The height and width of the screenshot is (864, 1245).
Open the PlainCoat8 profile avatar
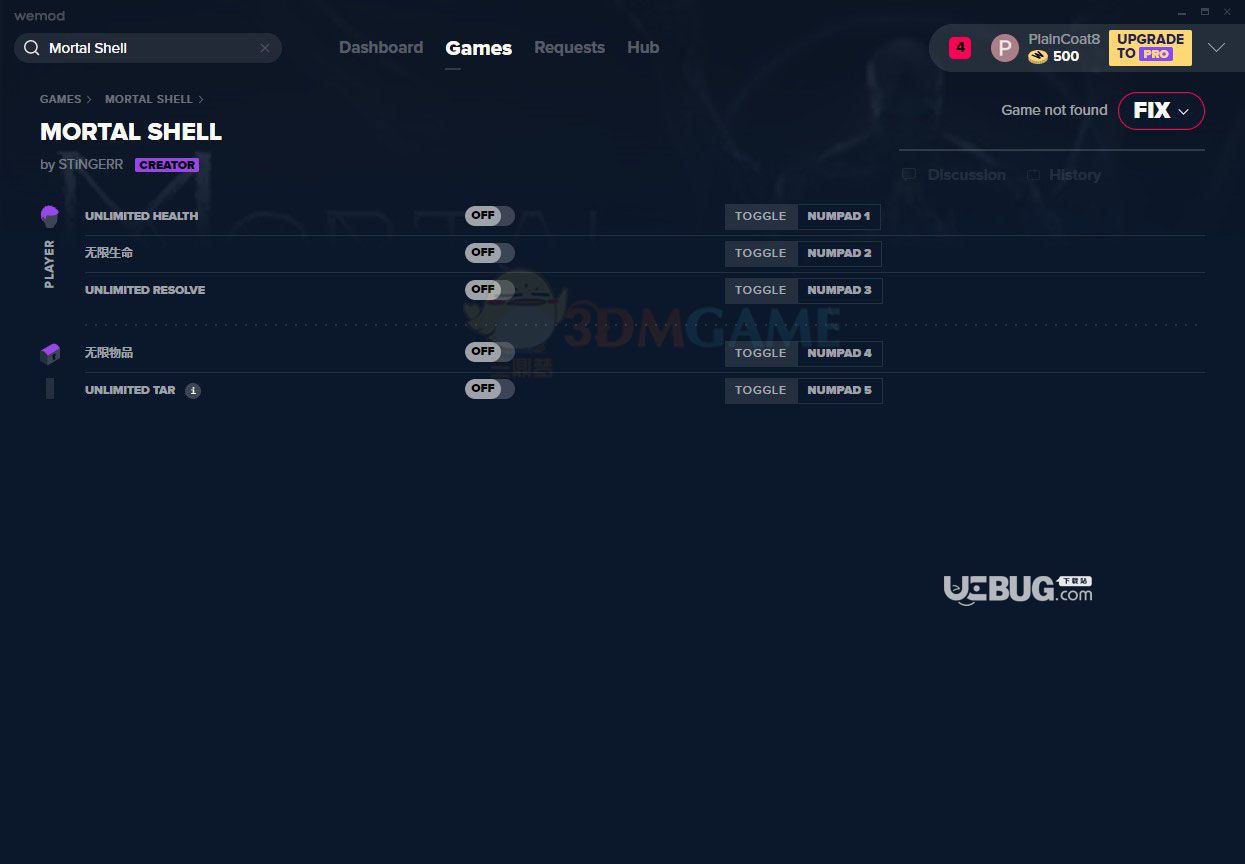click(1004, 48)
